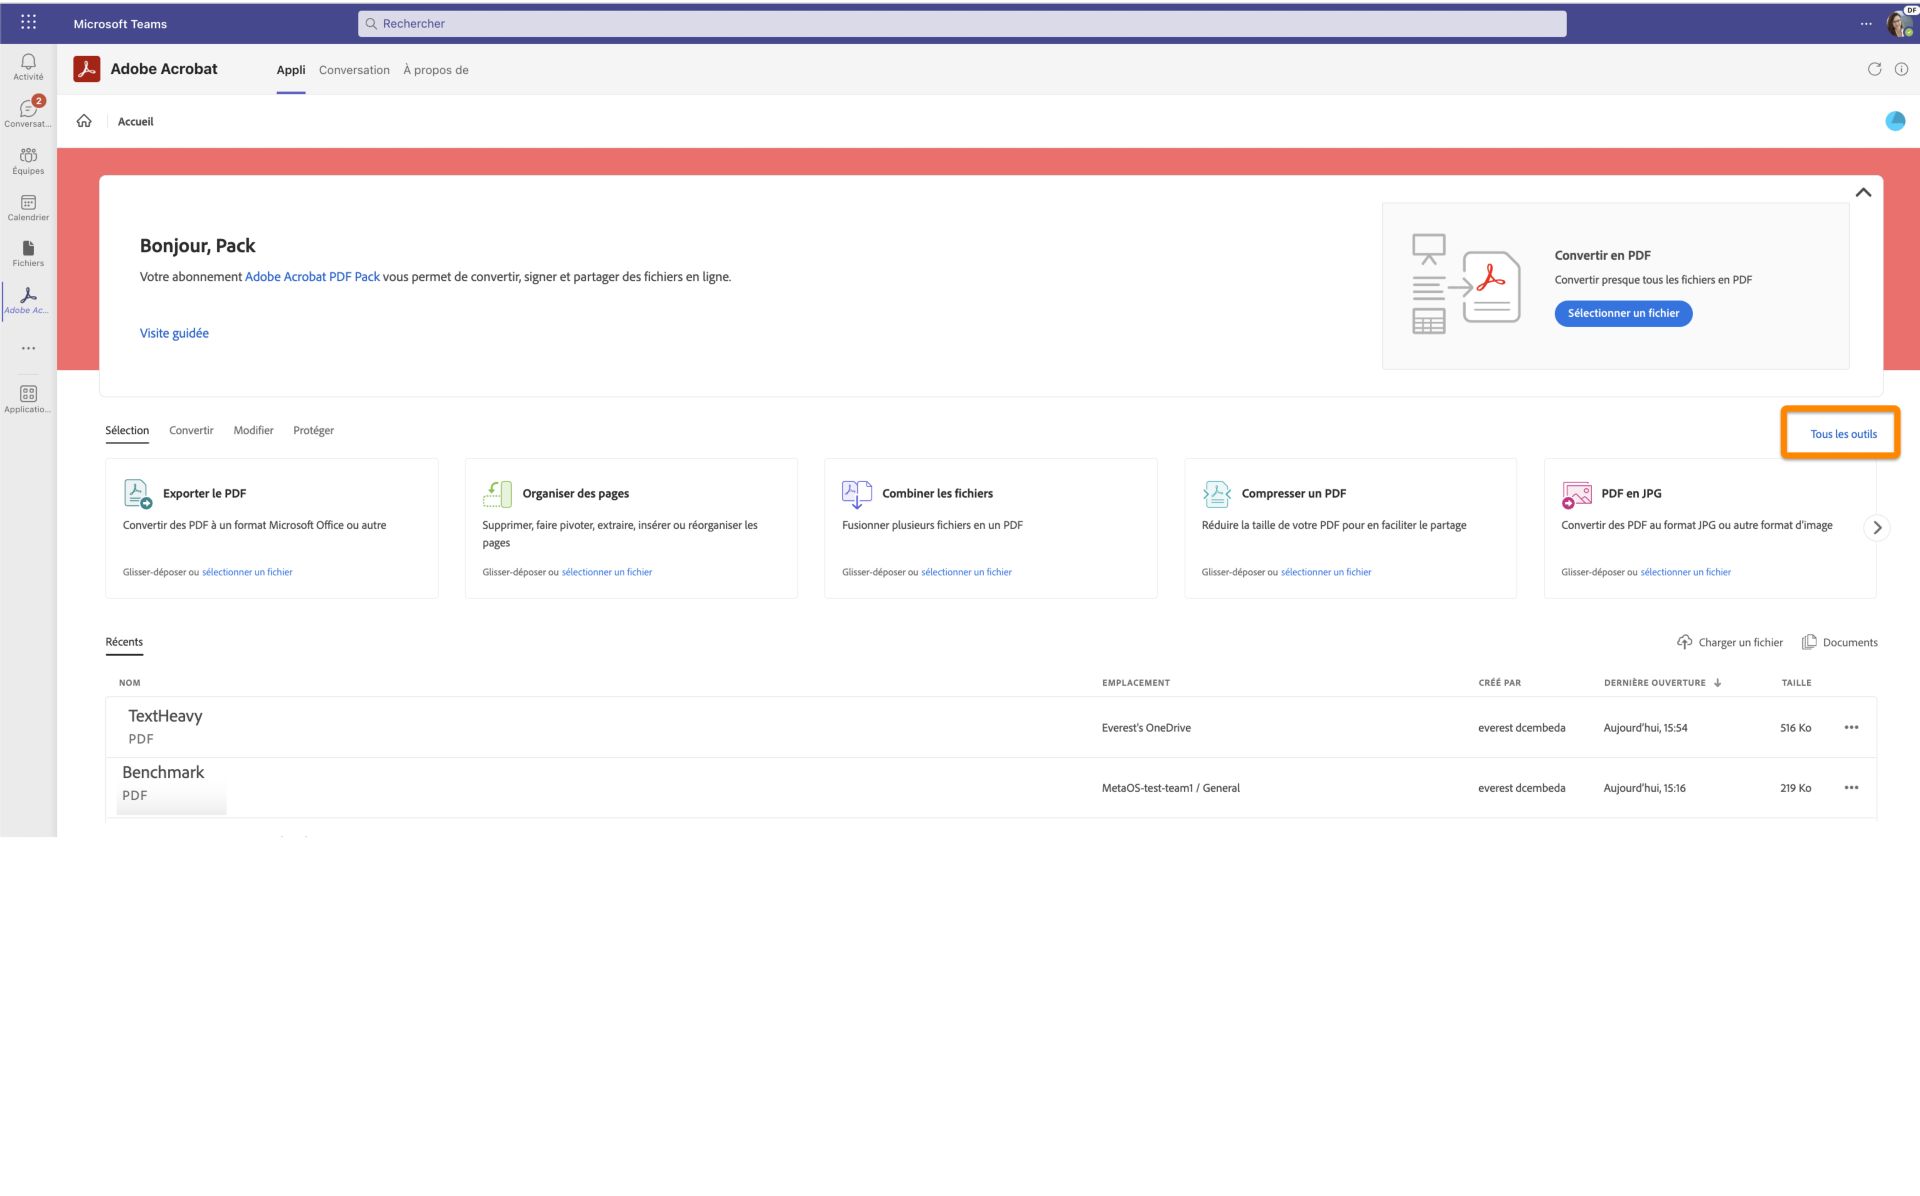Open the Tous les outils link
This screenshot has width=1920, height=1196.
[x=1843, y=434]
